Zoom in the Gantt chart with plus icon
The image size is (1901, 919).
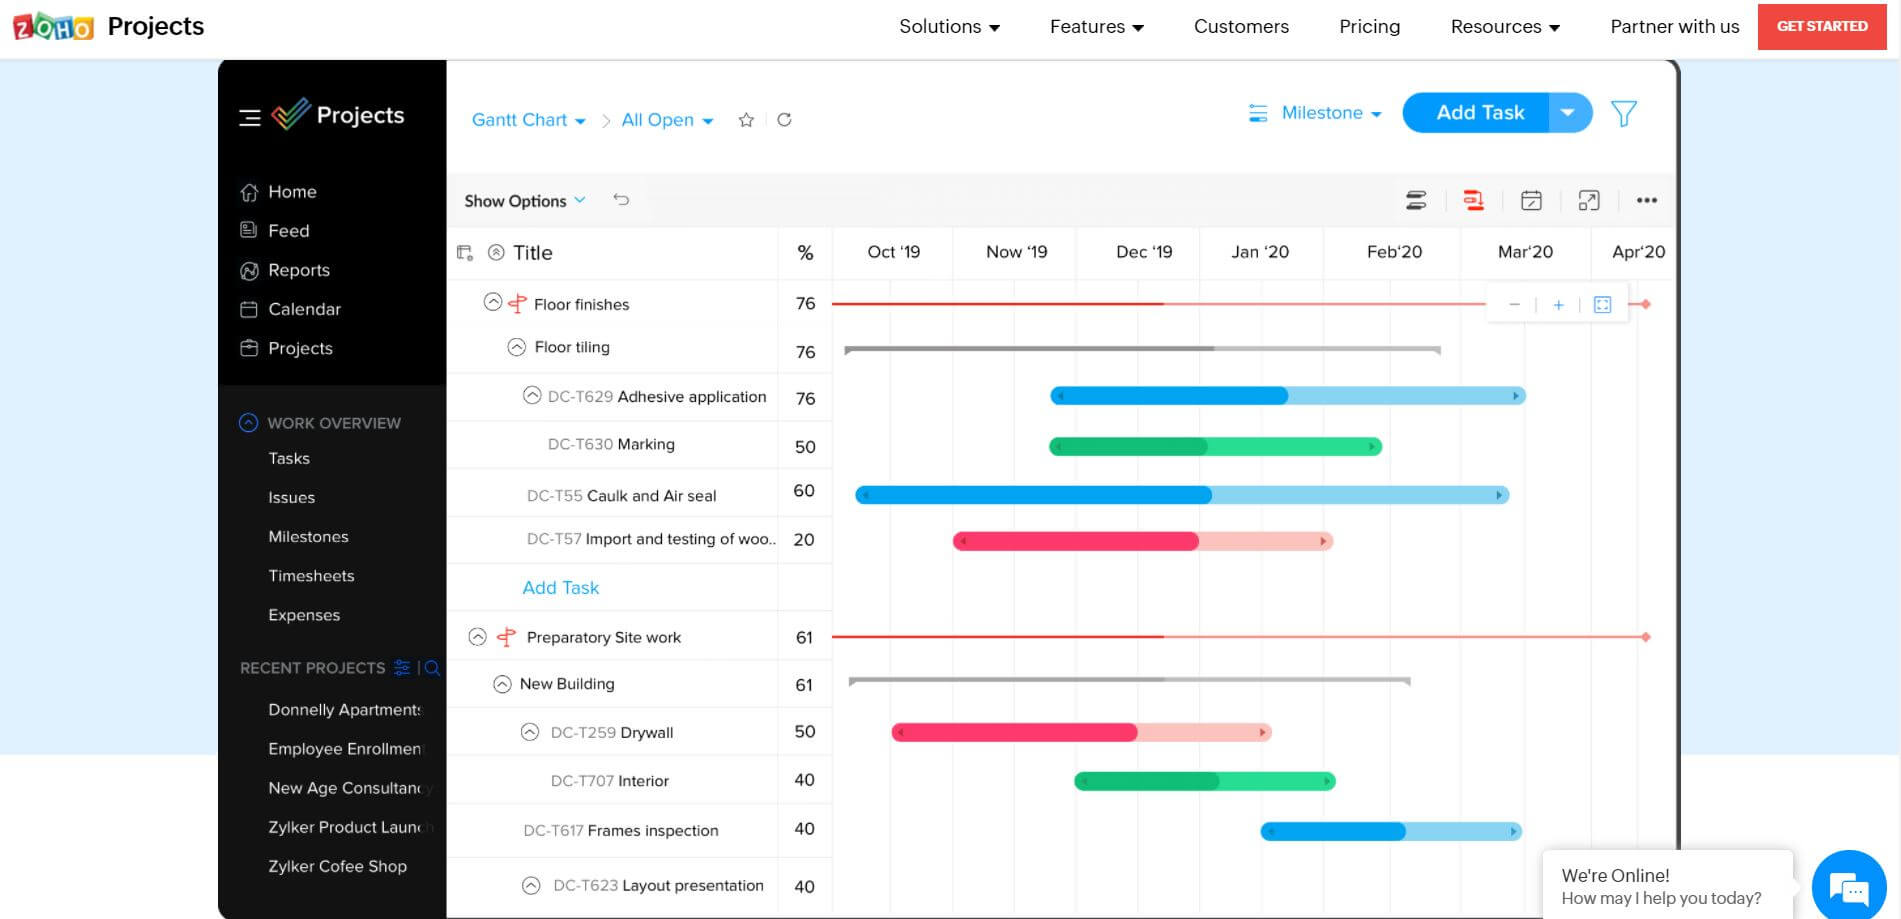point(1558,305)
